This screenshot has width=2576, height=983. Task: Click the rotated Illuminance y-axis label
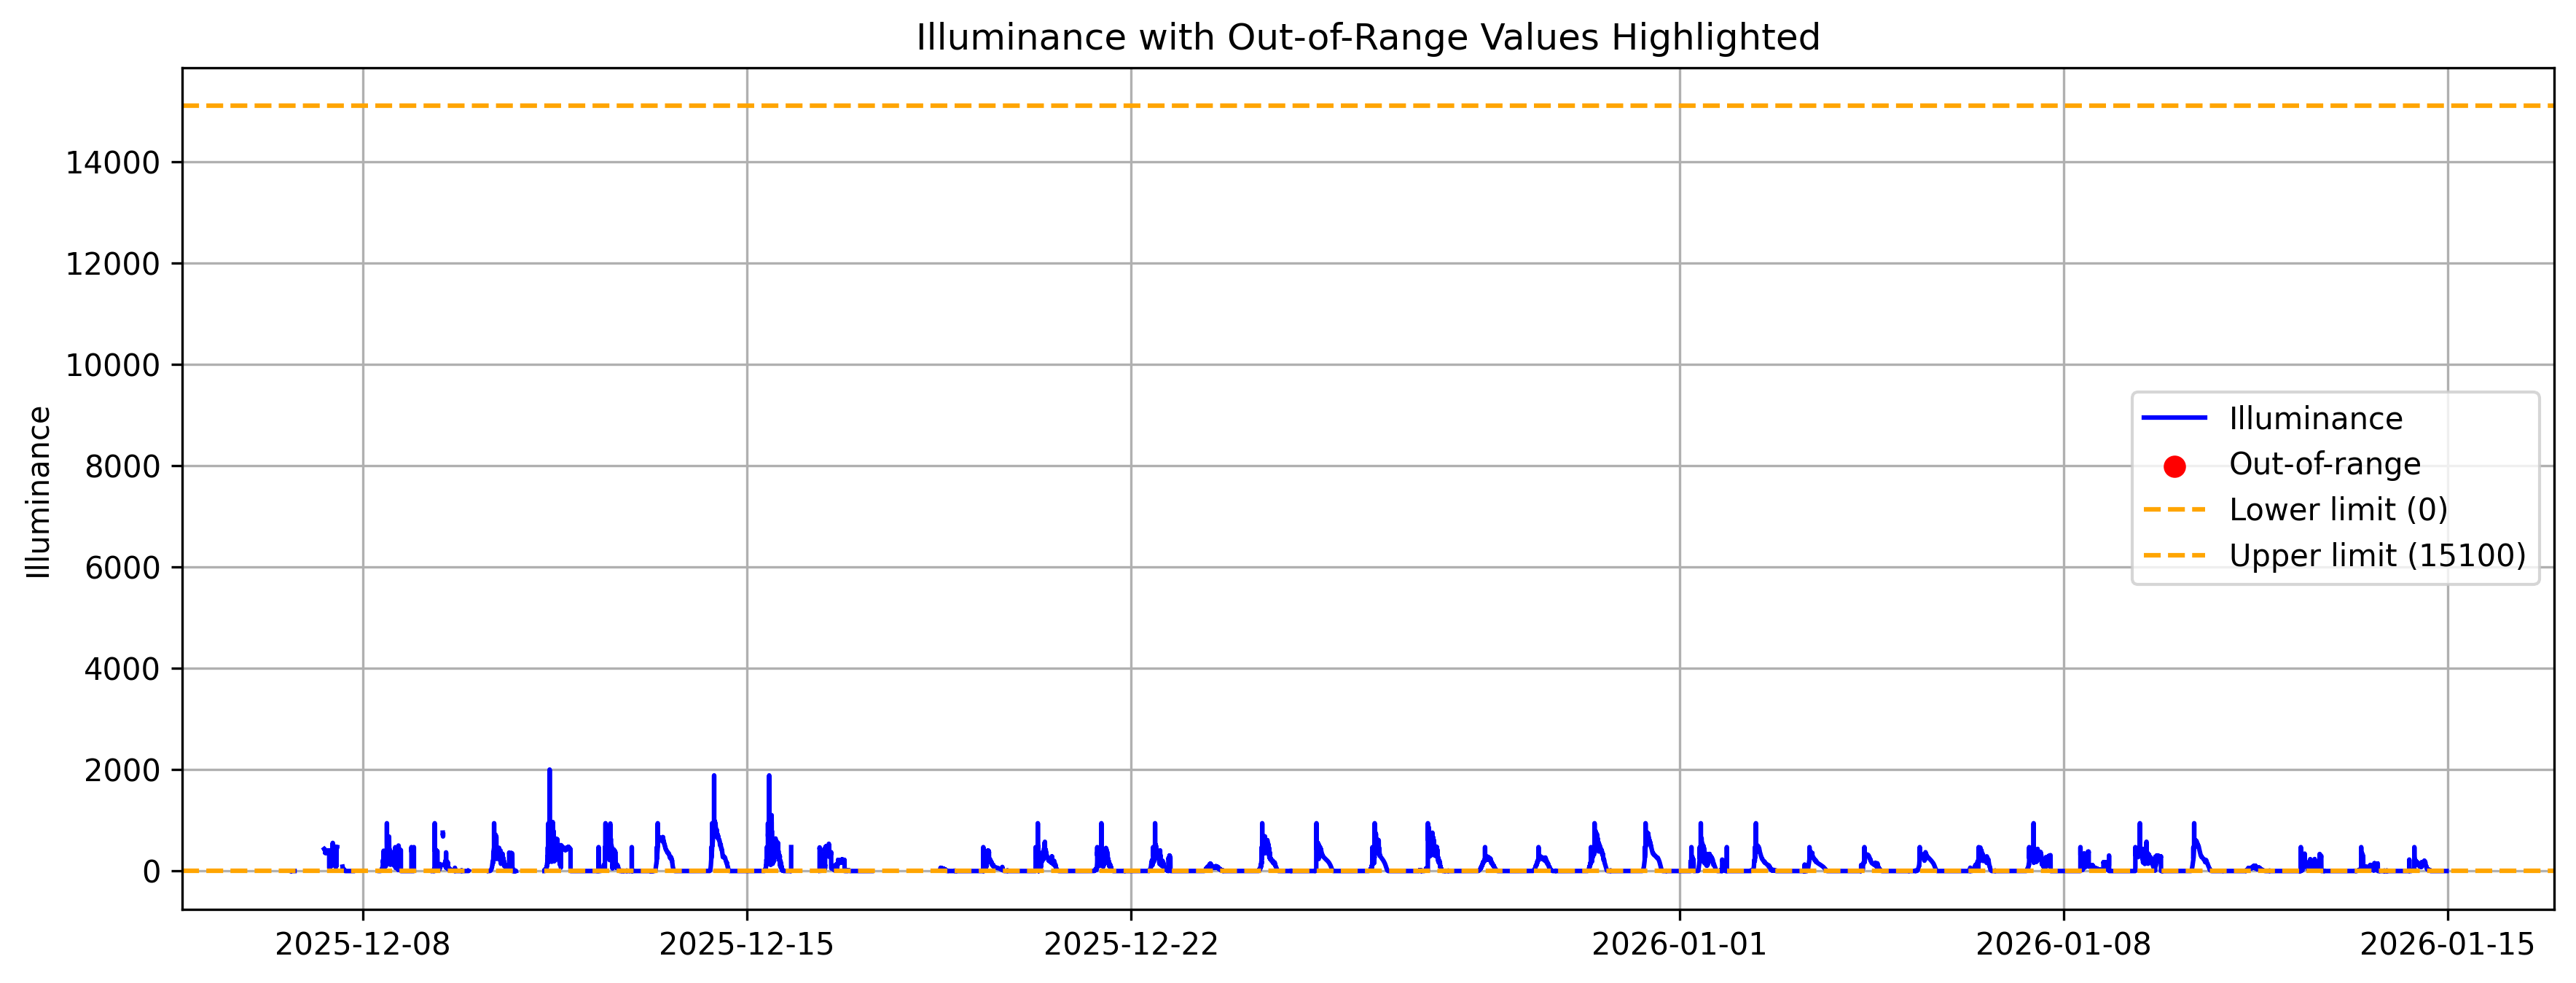coord(39,491)
